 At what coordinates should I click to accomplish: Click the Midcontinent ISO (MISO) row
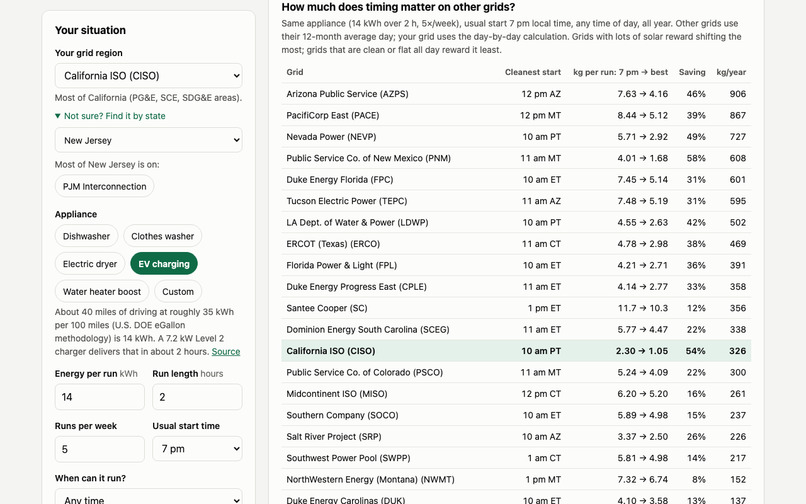click(x=516, y=394)
